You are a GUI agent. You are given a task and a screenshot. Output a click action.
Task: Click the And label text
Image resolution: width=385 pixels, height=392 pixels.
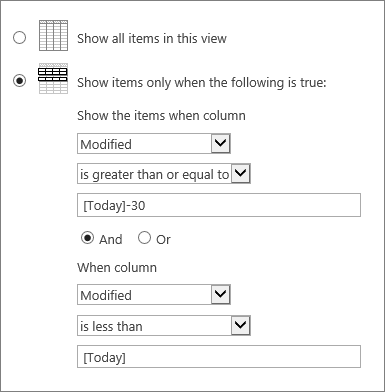111,239
